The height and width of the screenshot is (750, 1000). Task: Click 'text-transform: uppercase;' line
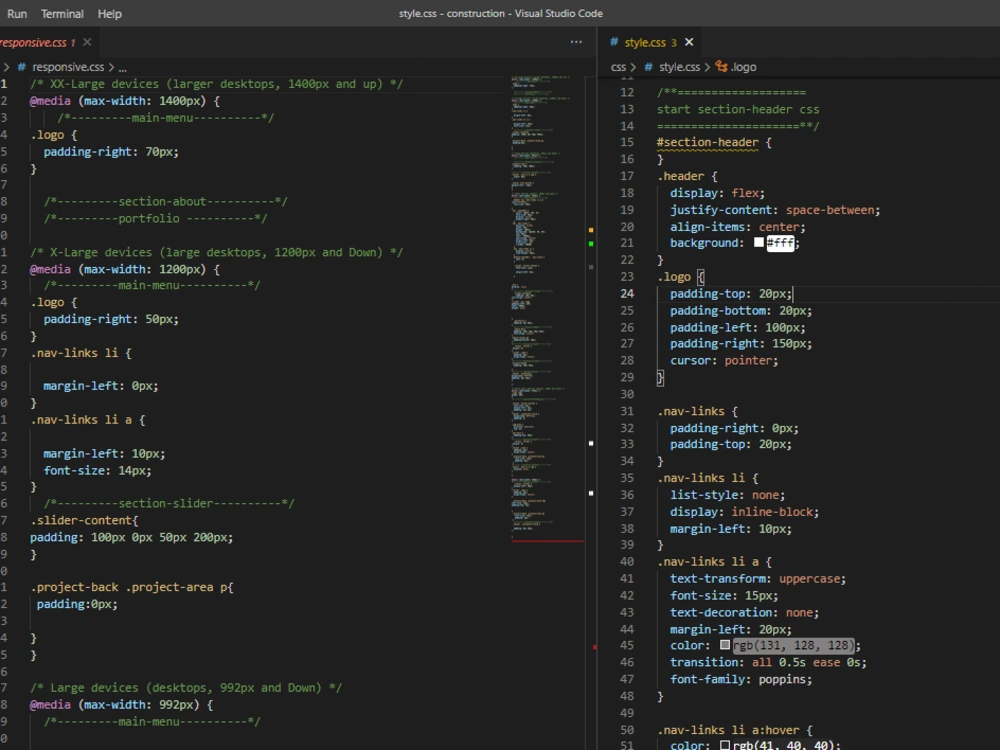coord(758,578)
